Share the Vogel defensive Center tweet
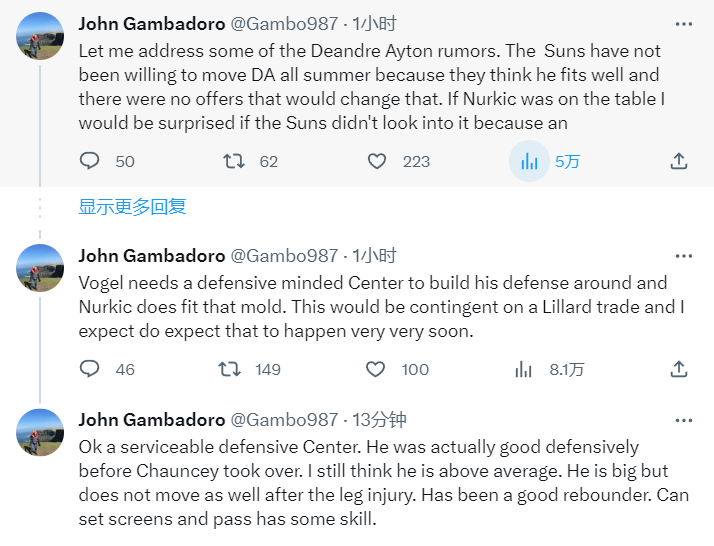 coord(678,369)
